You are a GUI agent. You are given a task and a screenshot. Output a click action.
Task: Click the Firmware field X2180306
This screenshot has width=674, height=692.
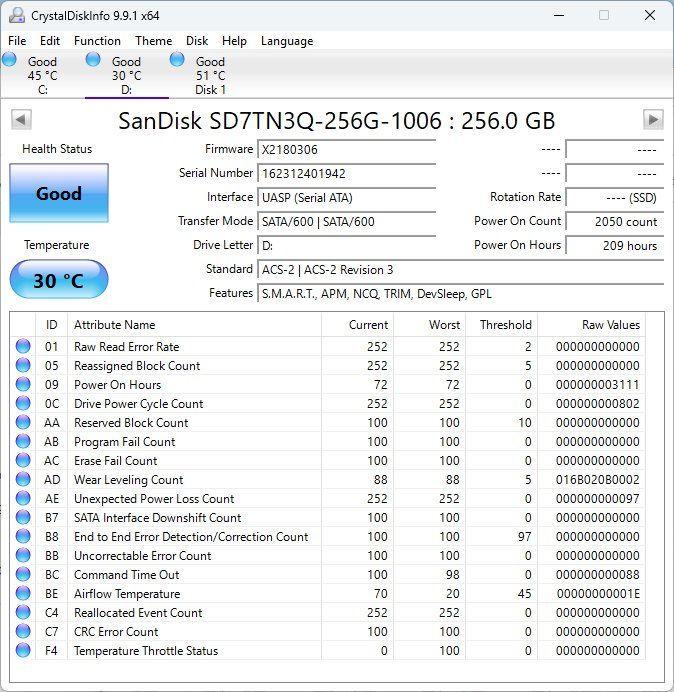346,150
